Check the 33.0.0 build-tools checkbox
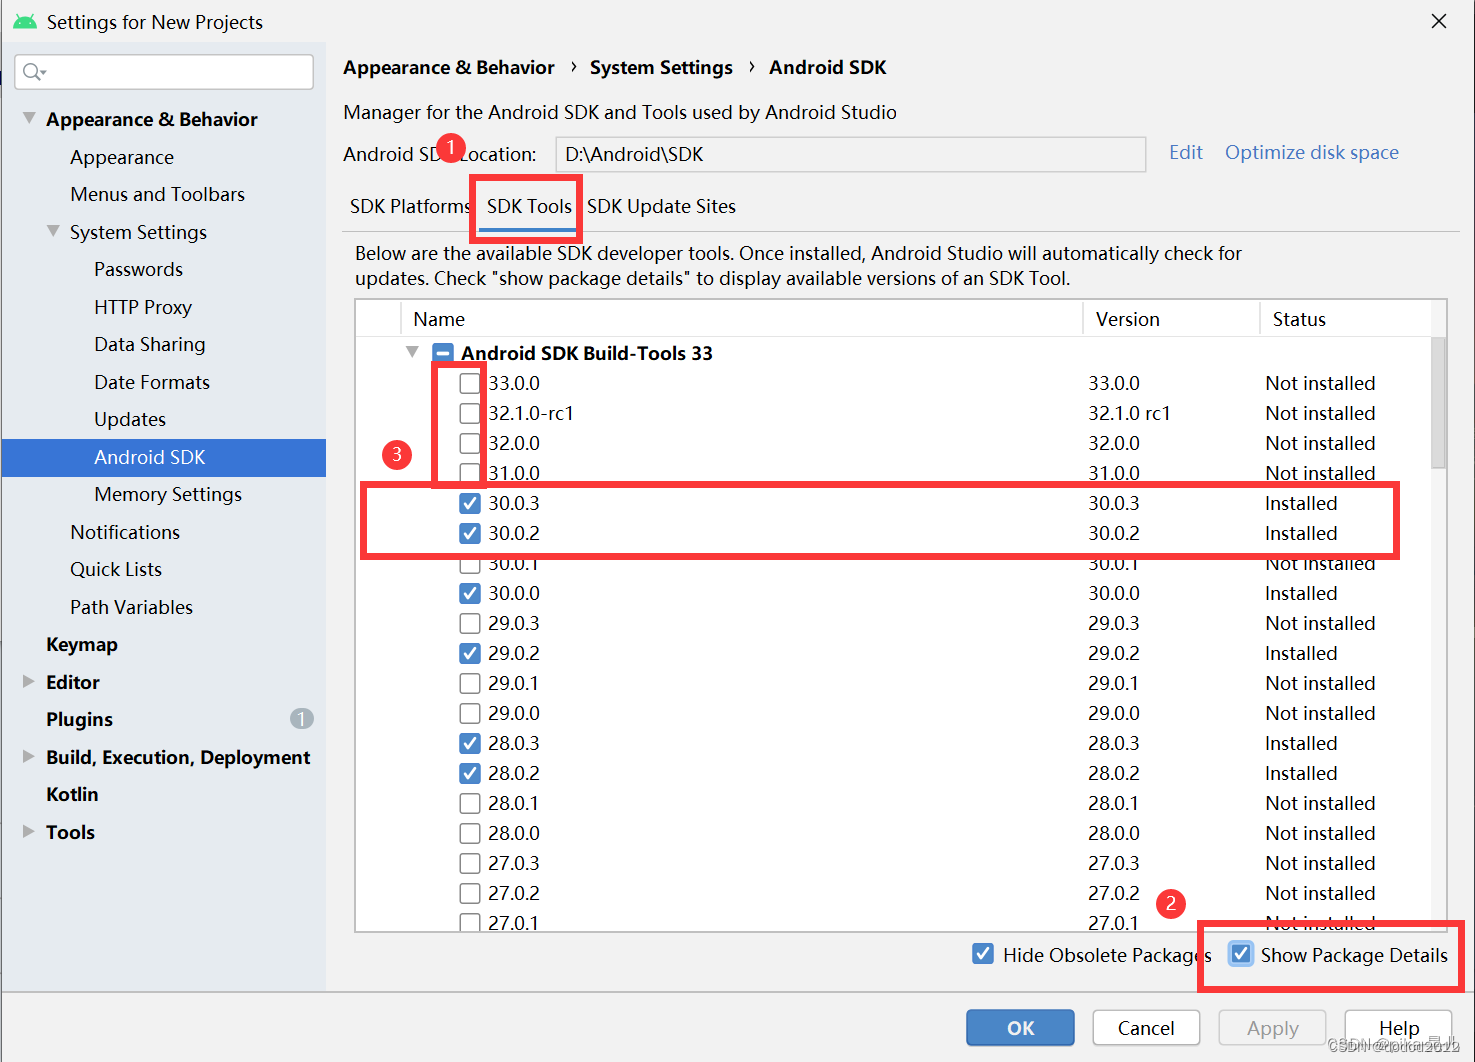 tap(470, 383)
